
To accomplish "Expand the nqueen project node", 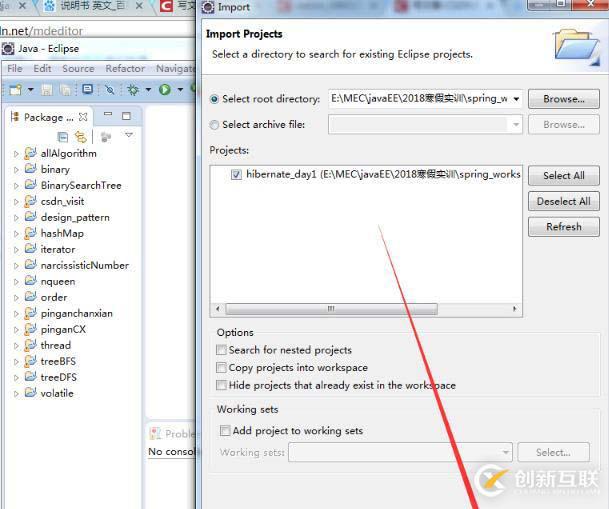I will pos(16,282).
